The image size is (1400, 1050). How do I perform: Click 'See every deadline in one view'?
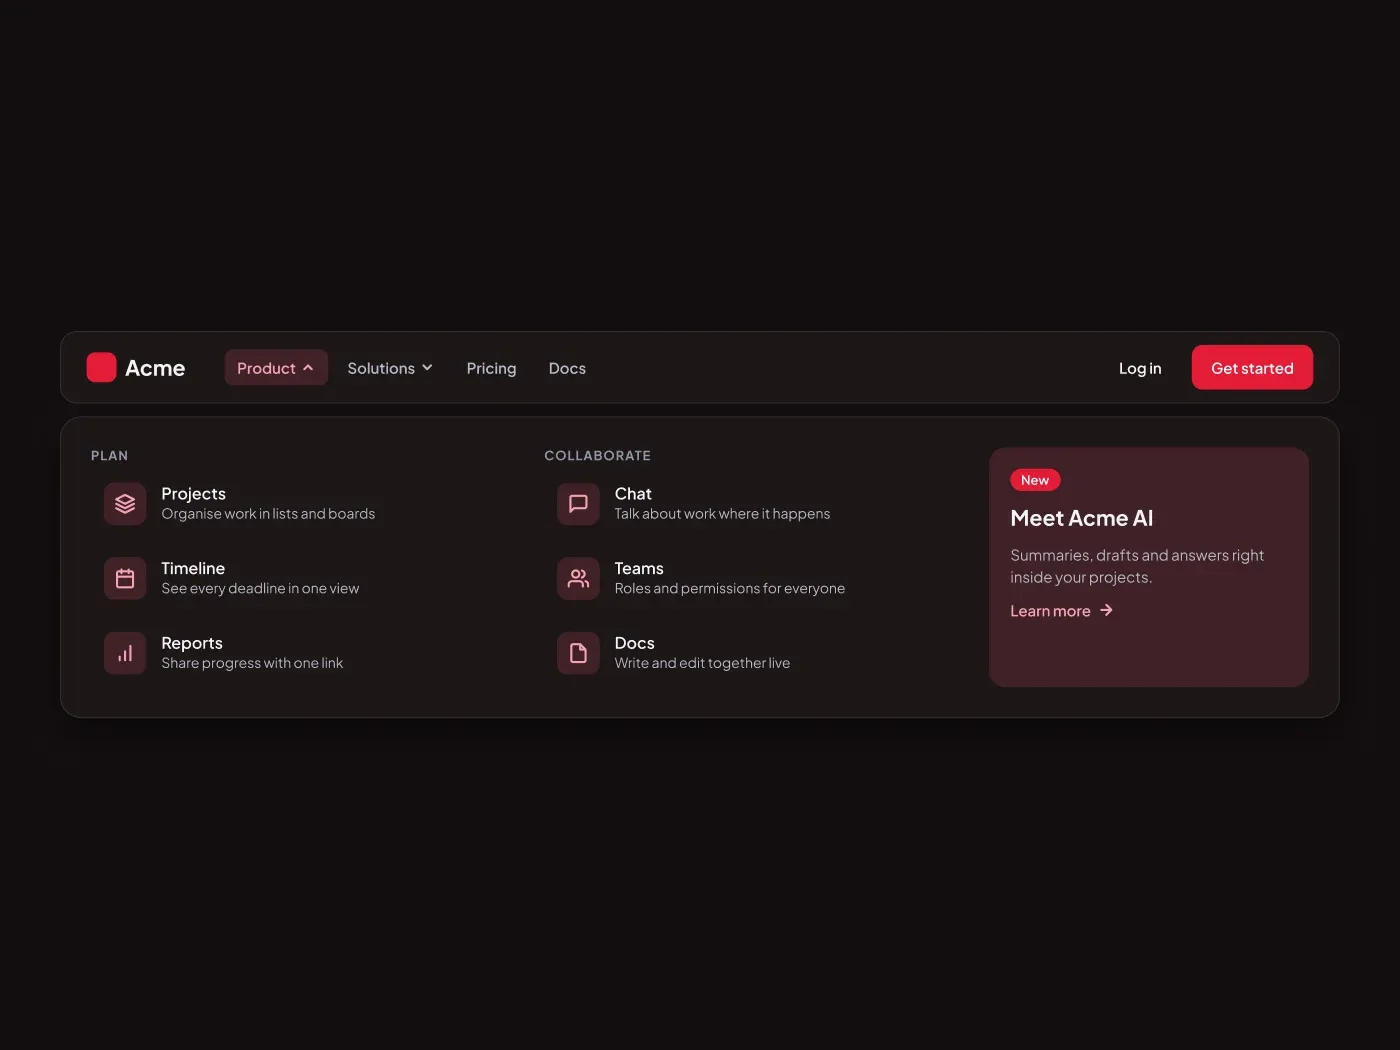tap(260, 589)
